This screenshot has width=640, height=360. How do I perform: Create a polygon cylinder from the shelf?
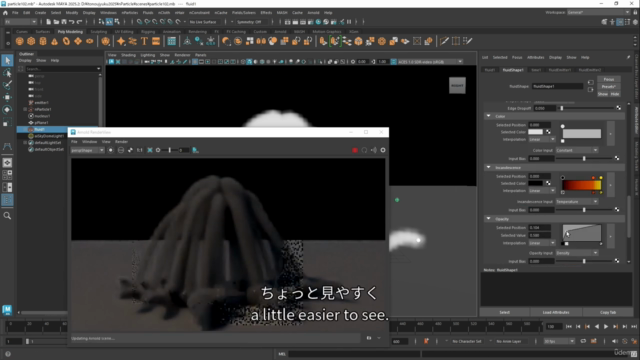[x=43, y=41]
